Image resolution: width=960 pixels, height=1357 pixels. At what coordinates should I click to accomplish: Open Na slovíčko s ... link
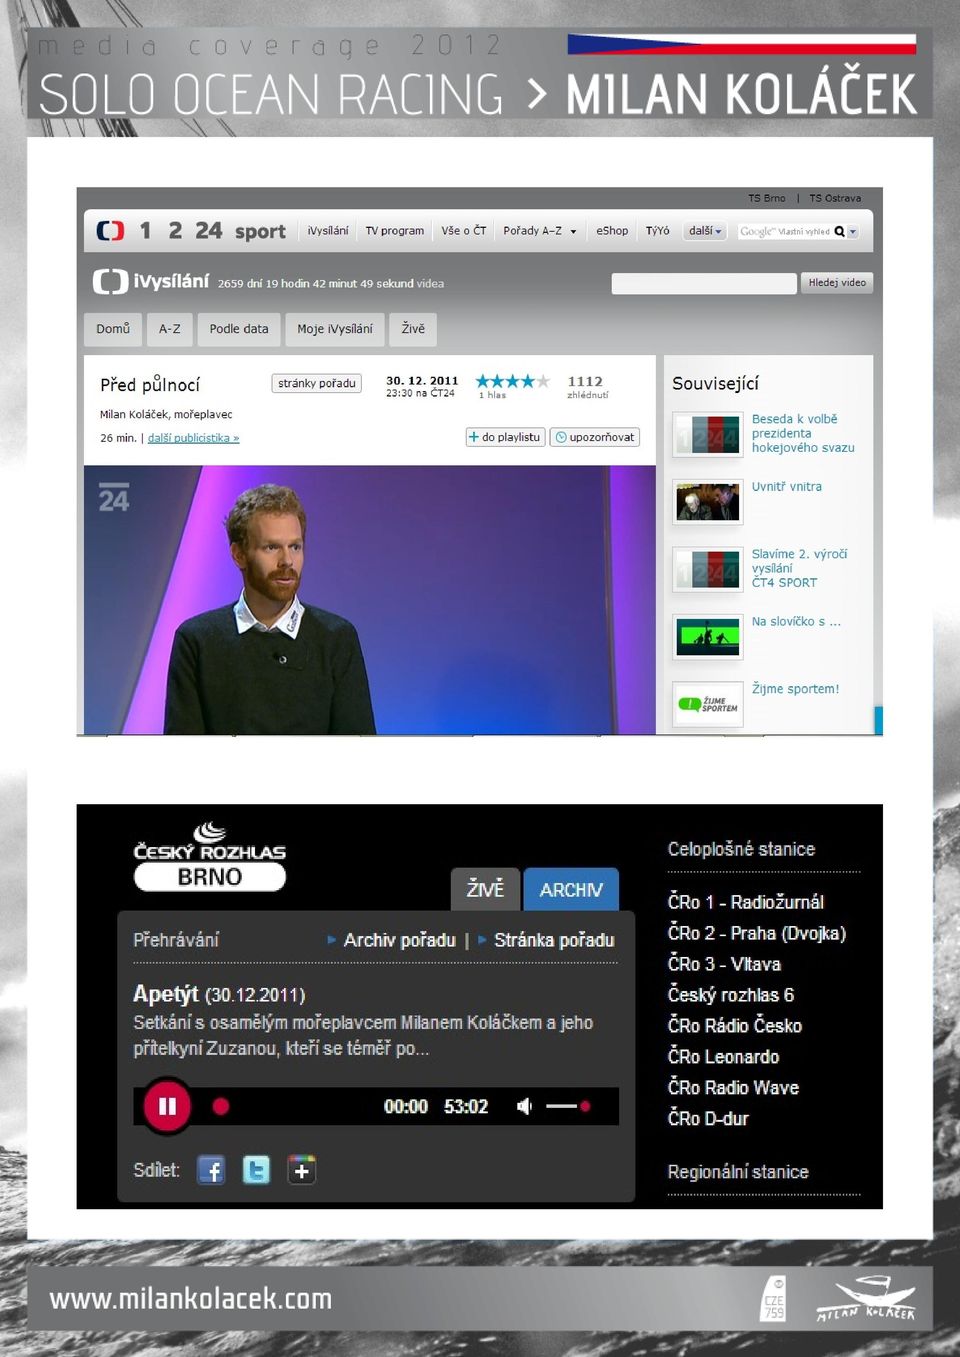tap(796, 621)
